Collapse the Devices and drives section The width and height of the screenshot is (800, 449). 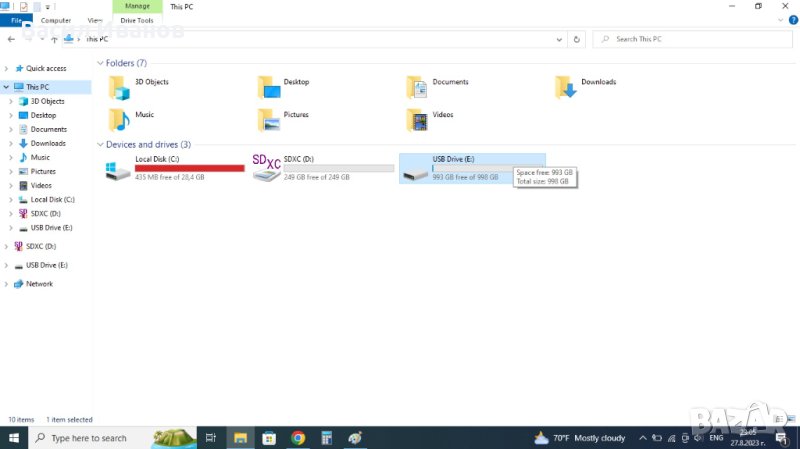pos(100,145)
